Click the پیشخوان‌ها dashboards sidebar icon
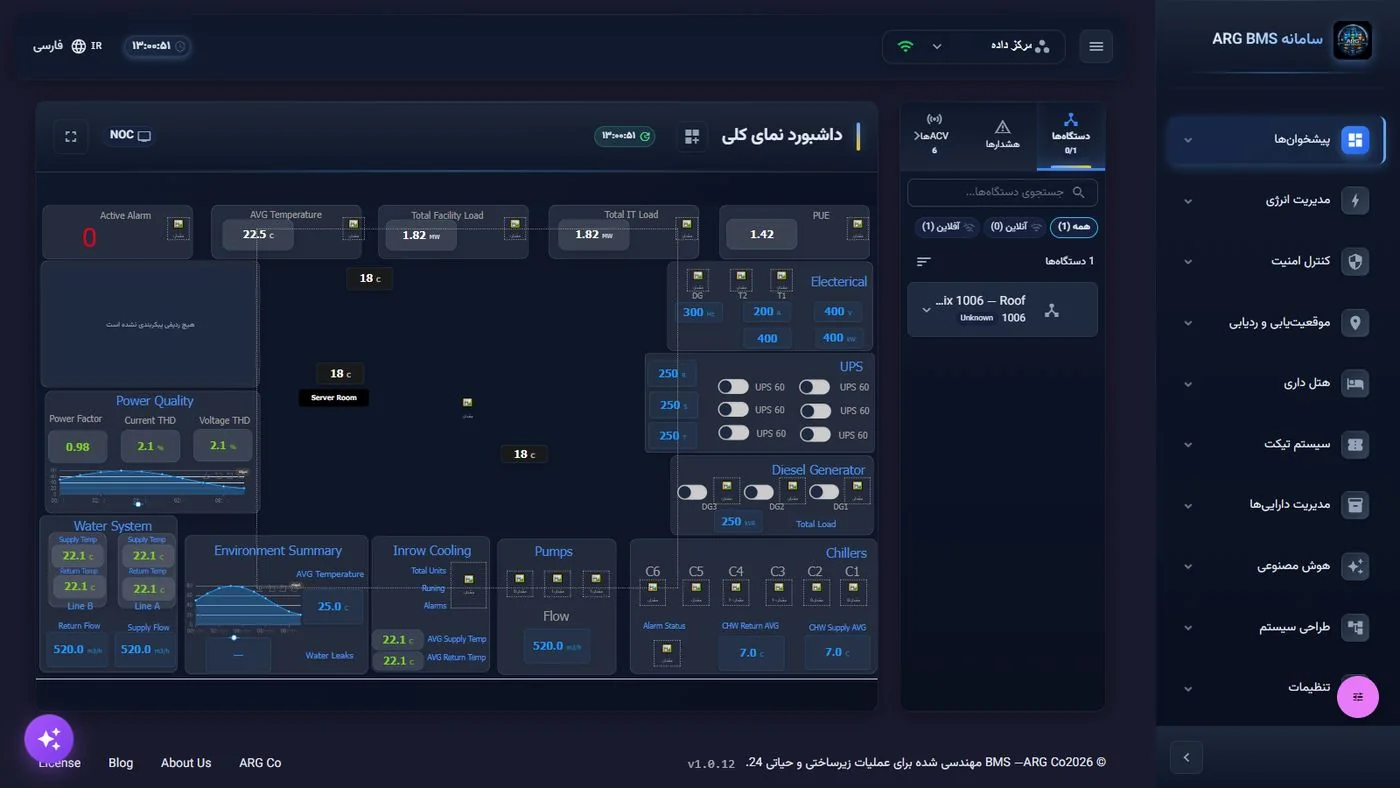This screenshot has width=1400, height=788. (x=1355, y=140)
